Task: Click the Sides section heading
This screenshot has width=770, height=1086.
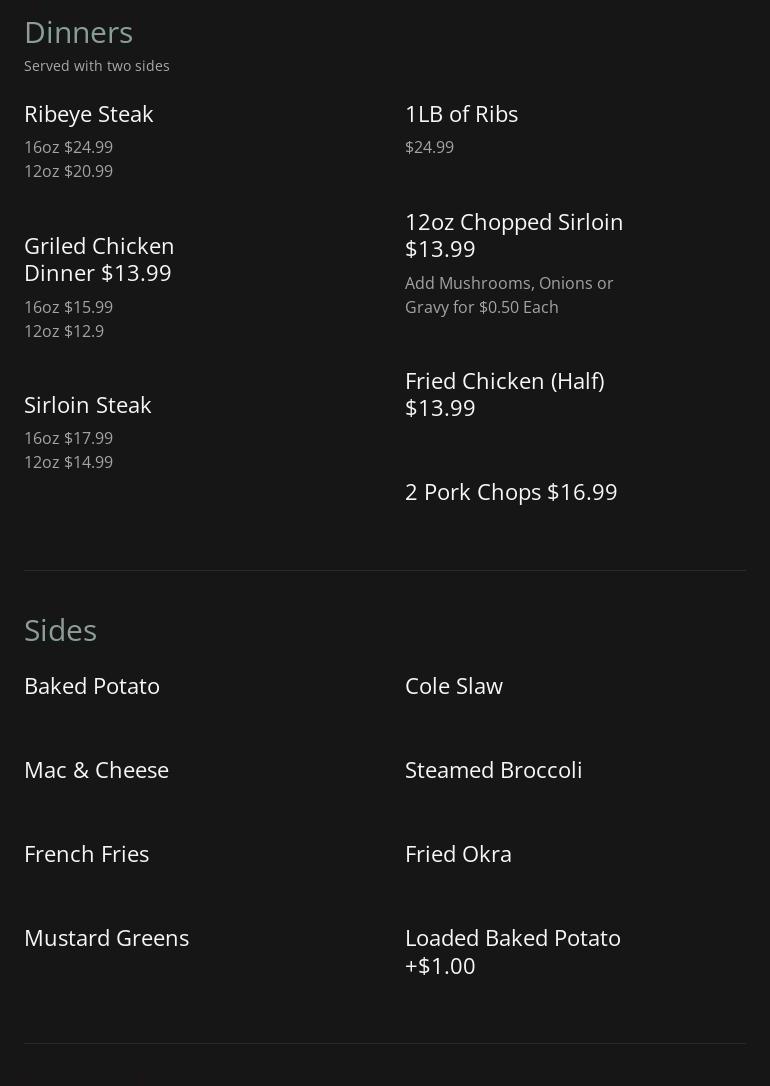Action: click(60, 630)
